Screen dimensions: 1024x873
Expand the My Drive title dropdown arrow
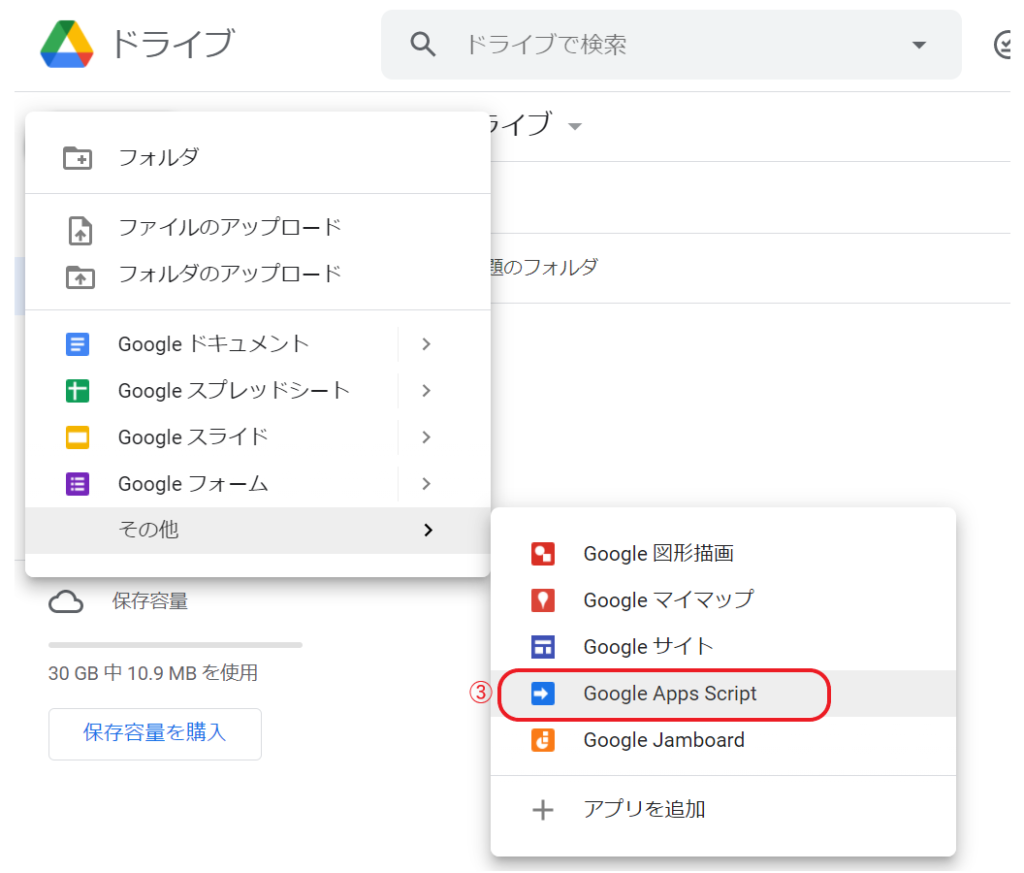[x=575, y=127]
